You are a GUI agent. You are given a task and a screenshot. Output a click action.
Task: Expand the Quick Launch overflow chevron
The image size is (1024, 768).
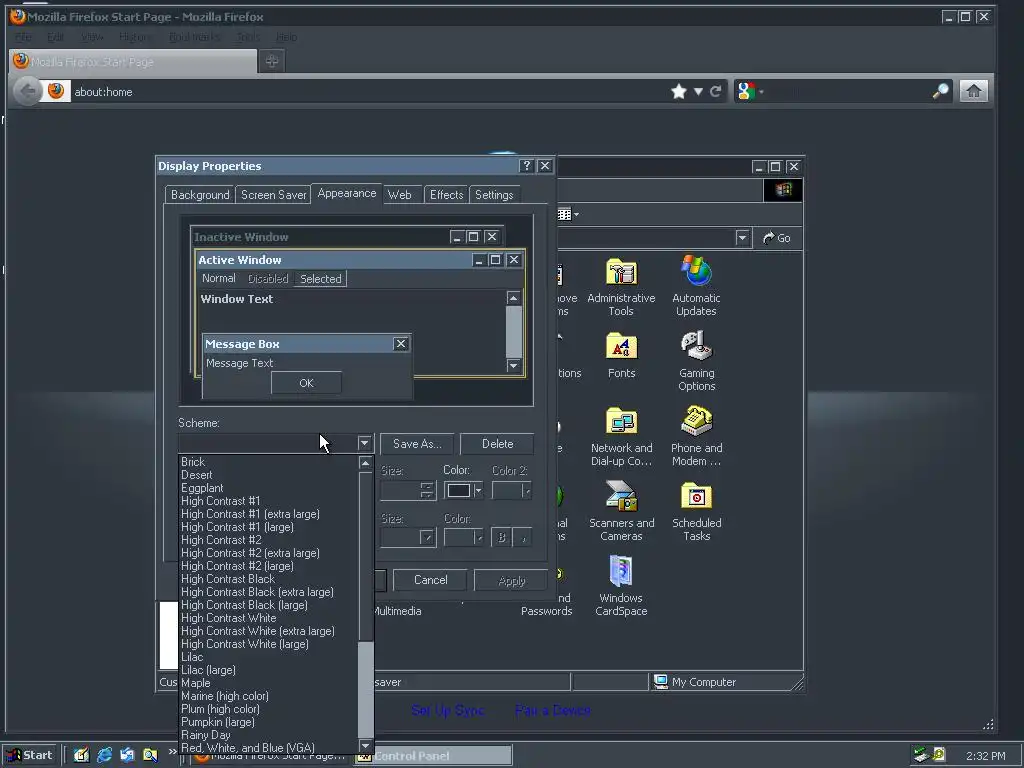[x=172, y=752]
